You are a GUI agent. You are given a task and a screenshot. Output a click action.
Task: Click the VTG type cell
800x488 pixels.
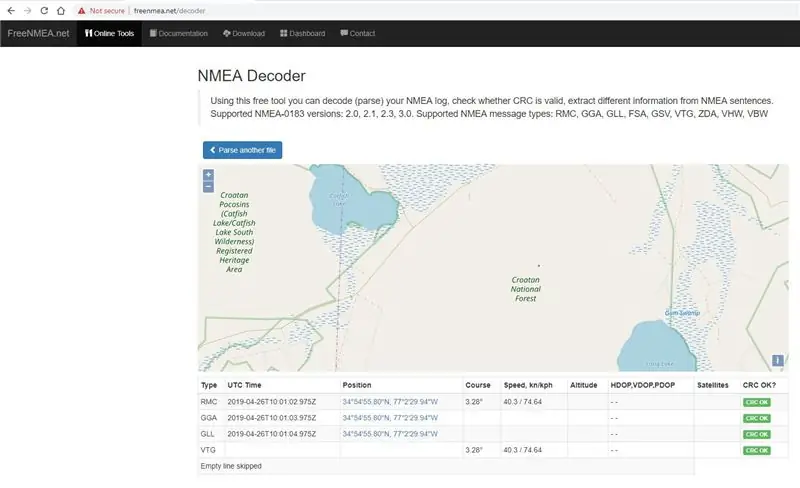208,450
